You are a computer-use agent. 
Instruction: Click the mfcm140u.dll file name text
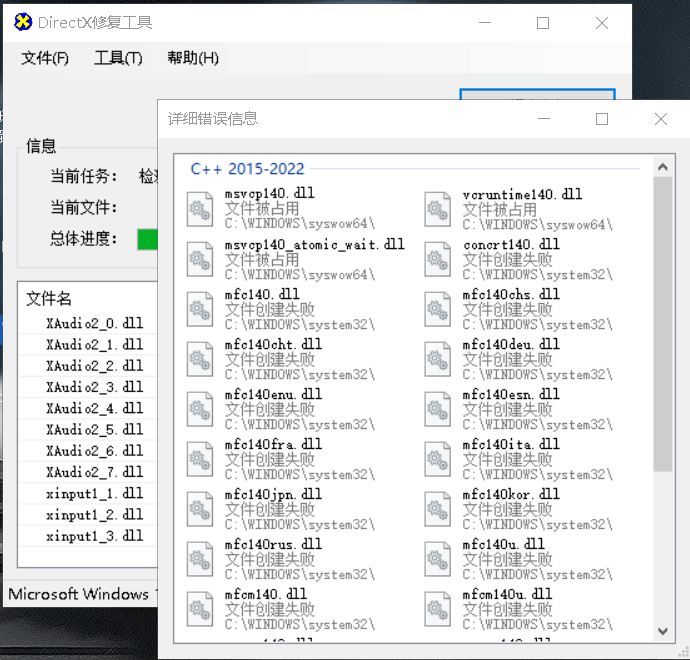click(x=507, y=594)
